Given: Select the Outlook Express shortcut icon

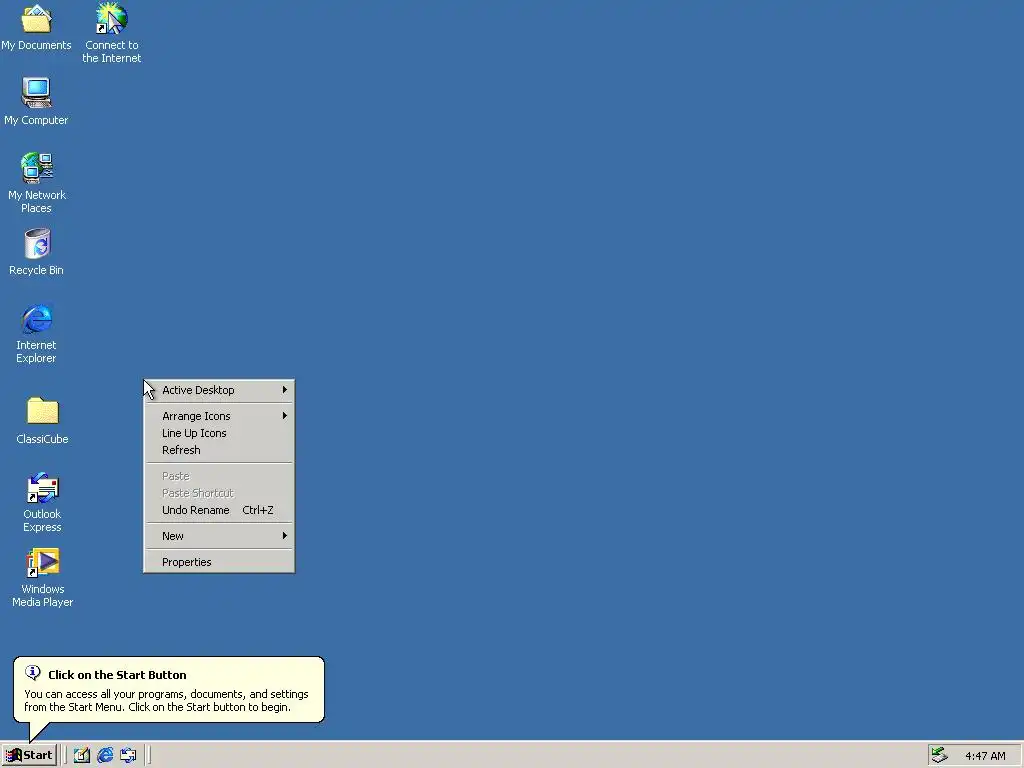Looking at the screenshot, I should pyautogui.click(x=42, y=488).
